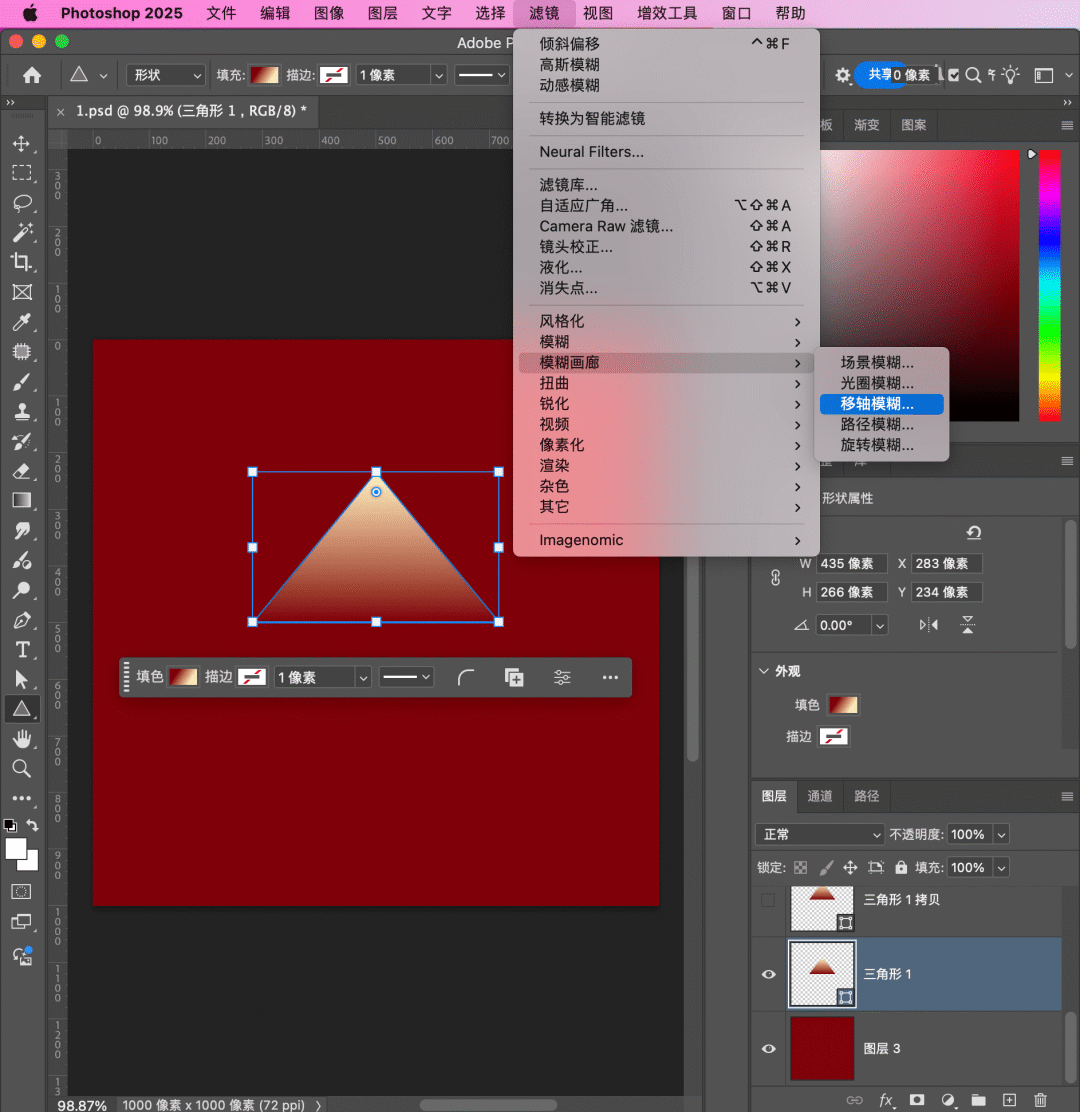The width and height of the screenshot is (1080, 1112).
Task: Show the 三角形 1 拷贝 layer
Action: (x=768, y=900)
